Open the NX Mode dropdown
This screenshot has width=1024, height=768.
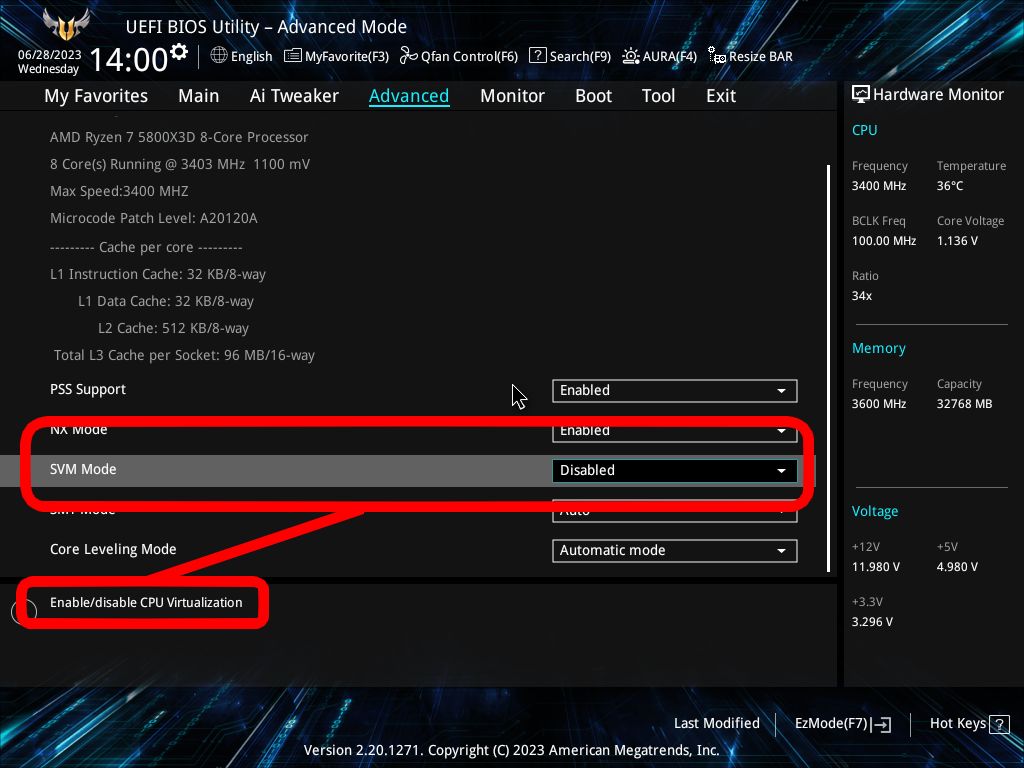click(675, 430)
